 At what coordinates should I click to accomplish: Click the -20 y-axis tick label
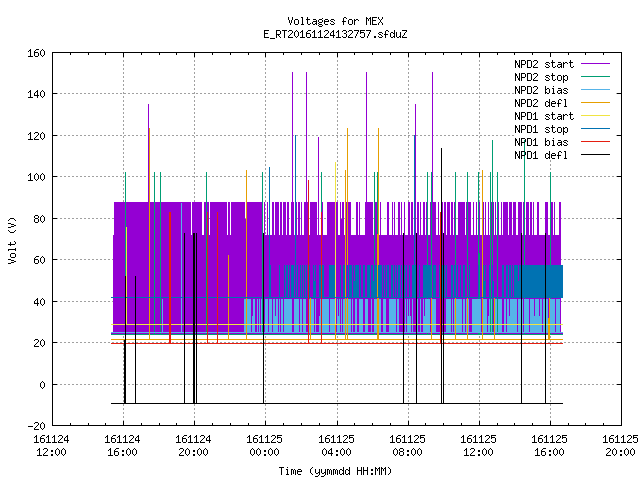[36, 426]
